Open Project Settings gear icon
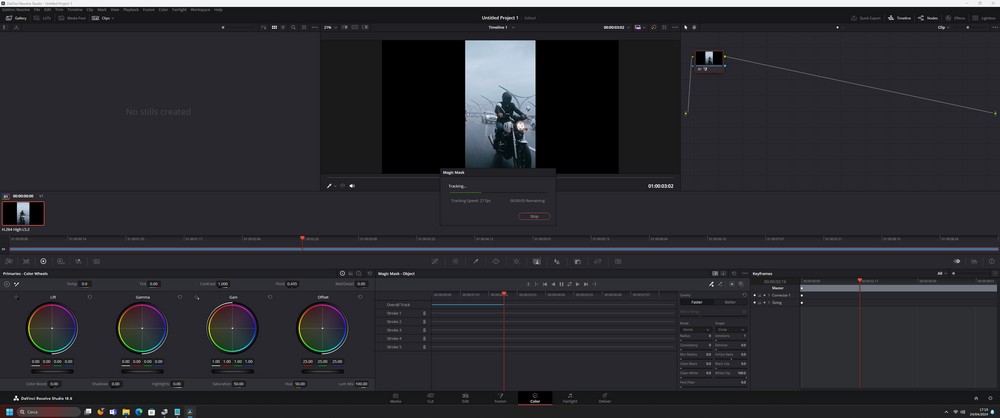Screen dimensions: 1000x418 pyautogui.click(x=989, y=397)
